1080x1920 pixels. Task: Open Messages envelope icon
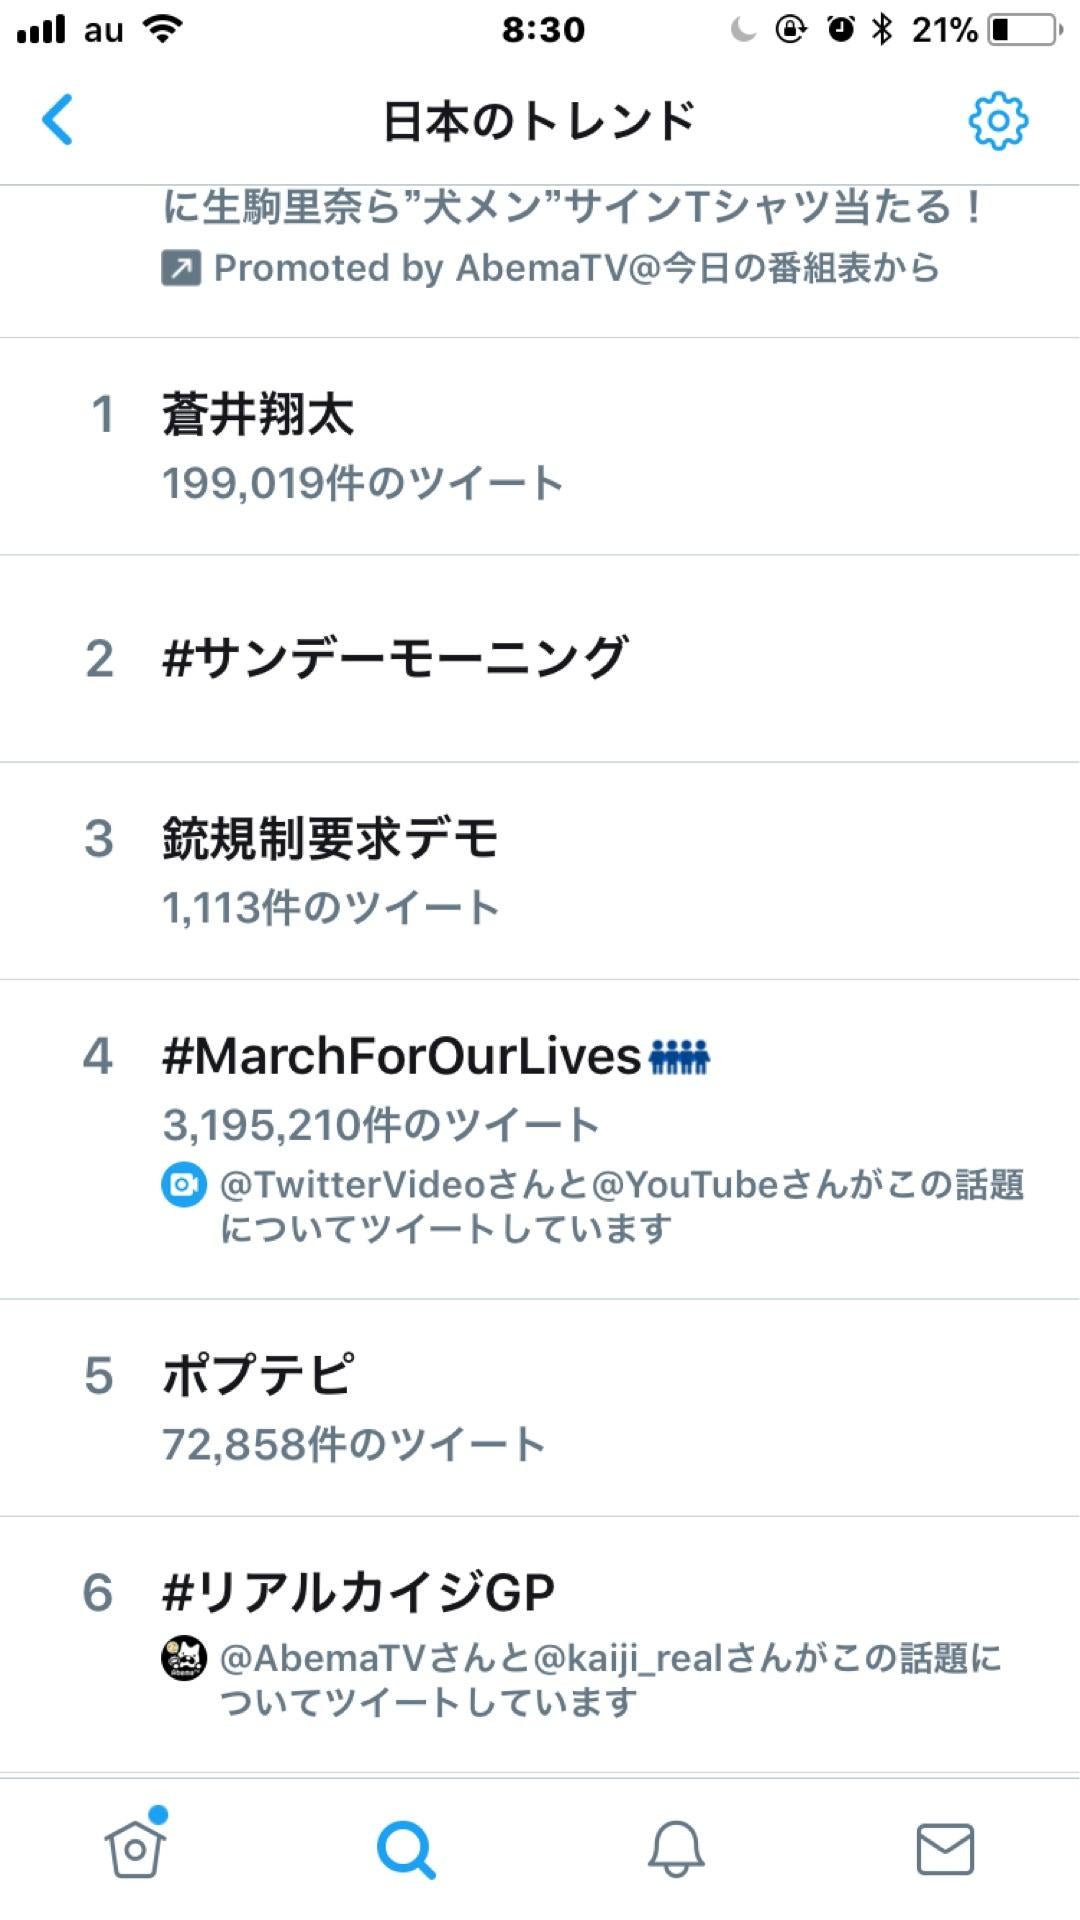tap(945, 1849)
